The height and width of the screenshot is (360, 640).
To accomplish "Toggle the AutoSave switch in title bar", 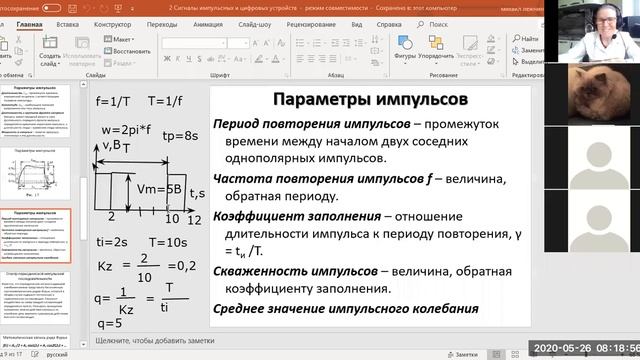I will [51, 8].
